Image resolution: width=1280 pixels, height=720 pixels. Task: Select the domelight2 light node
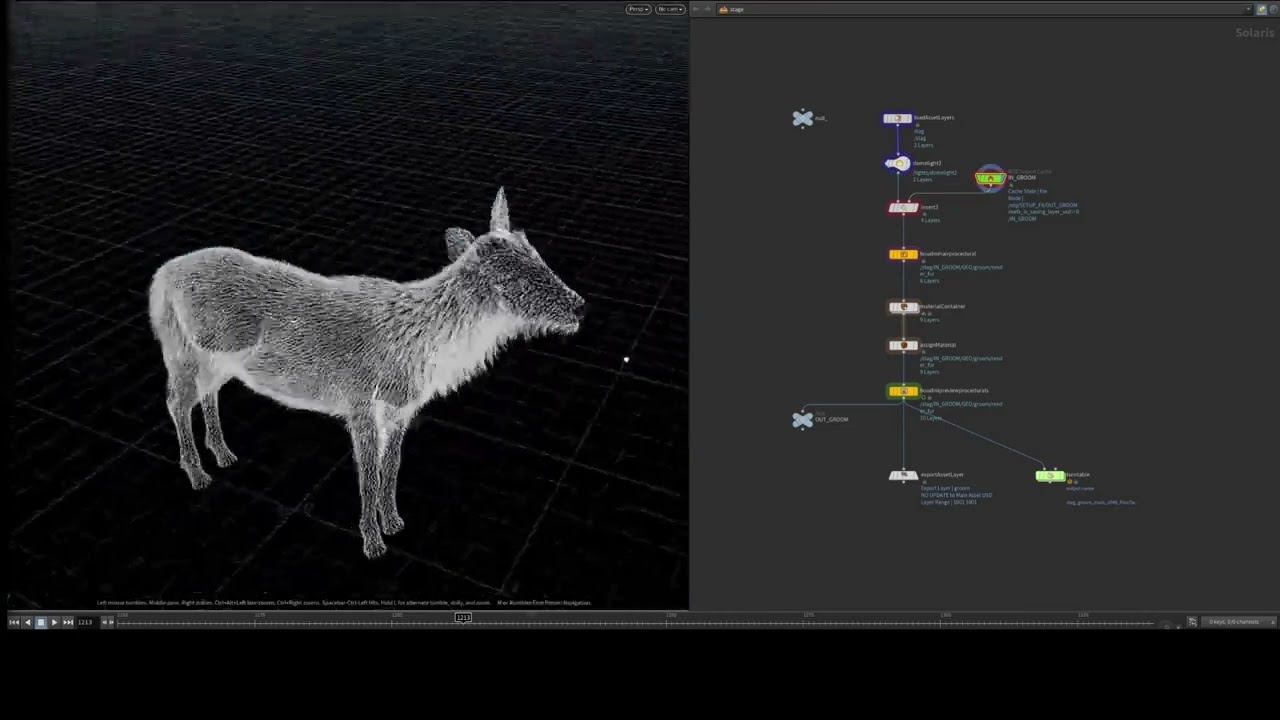tap(898, 164)
